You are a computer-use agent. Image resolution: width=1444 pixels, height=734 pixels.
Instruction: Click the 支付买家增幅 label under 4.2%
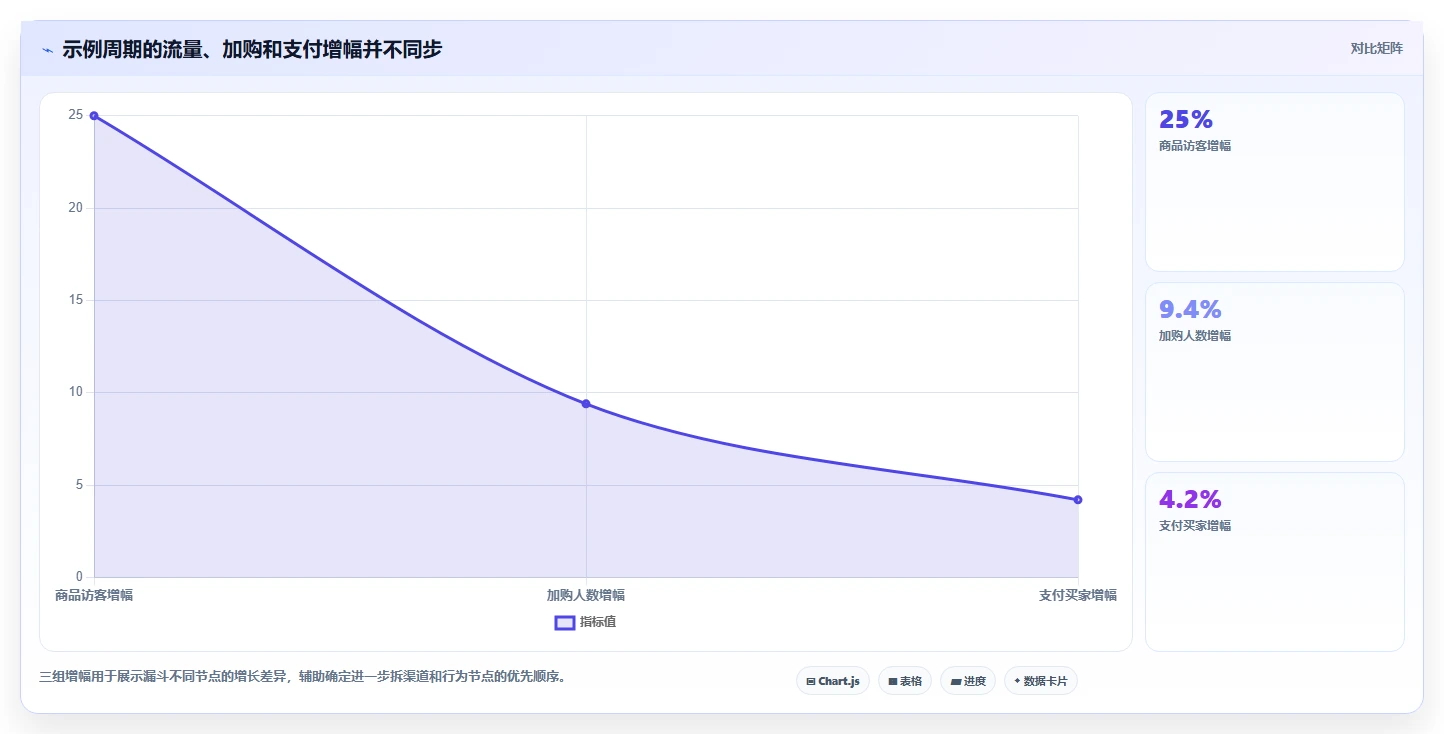(x=1195, y=526)
